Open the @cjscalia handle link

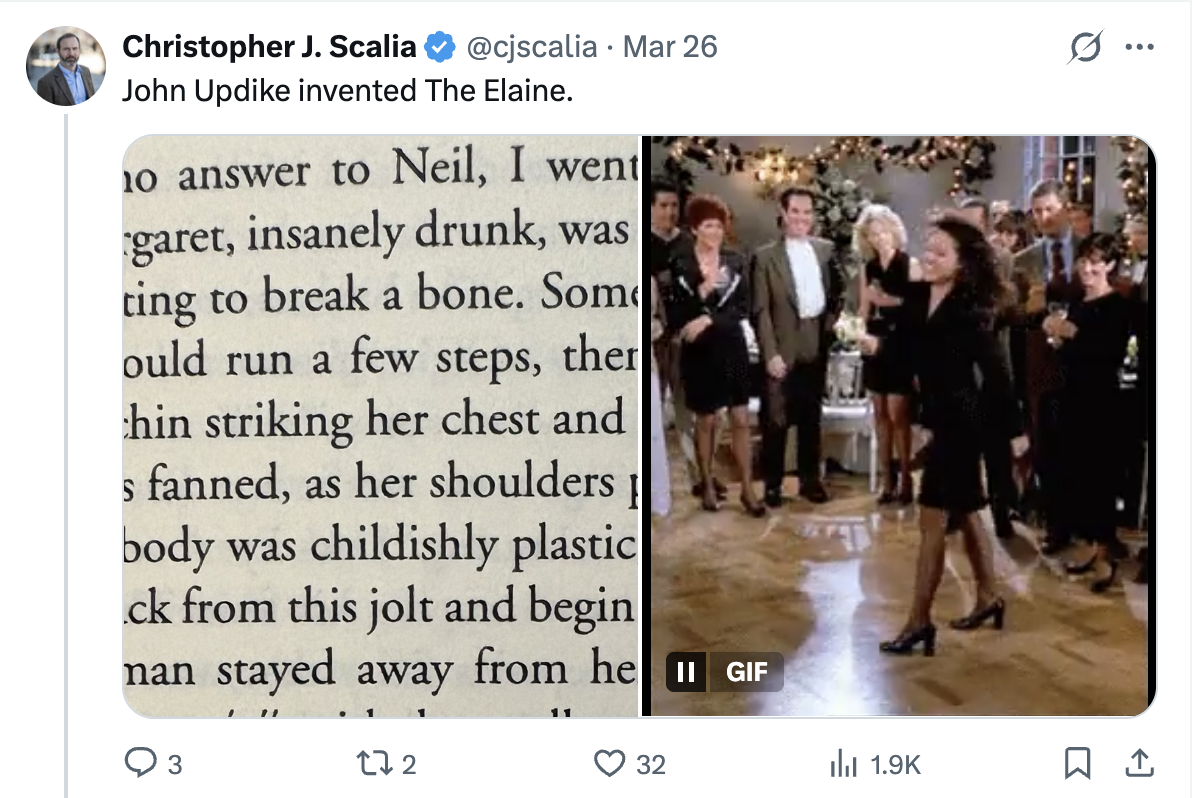(x=530, y=46)
